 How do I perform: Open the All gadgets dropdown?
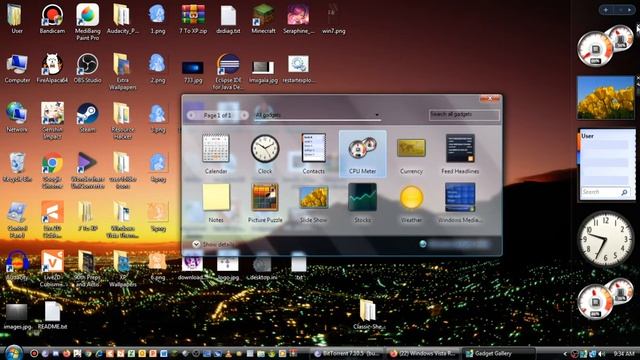coord(317,115)
